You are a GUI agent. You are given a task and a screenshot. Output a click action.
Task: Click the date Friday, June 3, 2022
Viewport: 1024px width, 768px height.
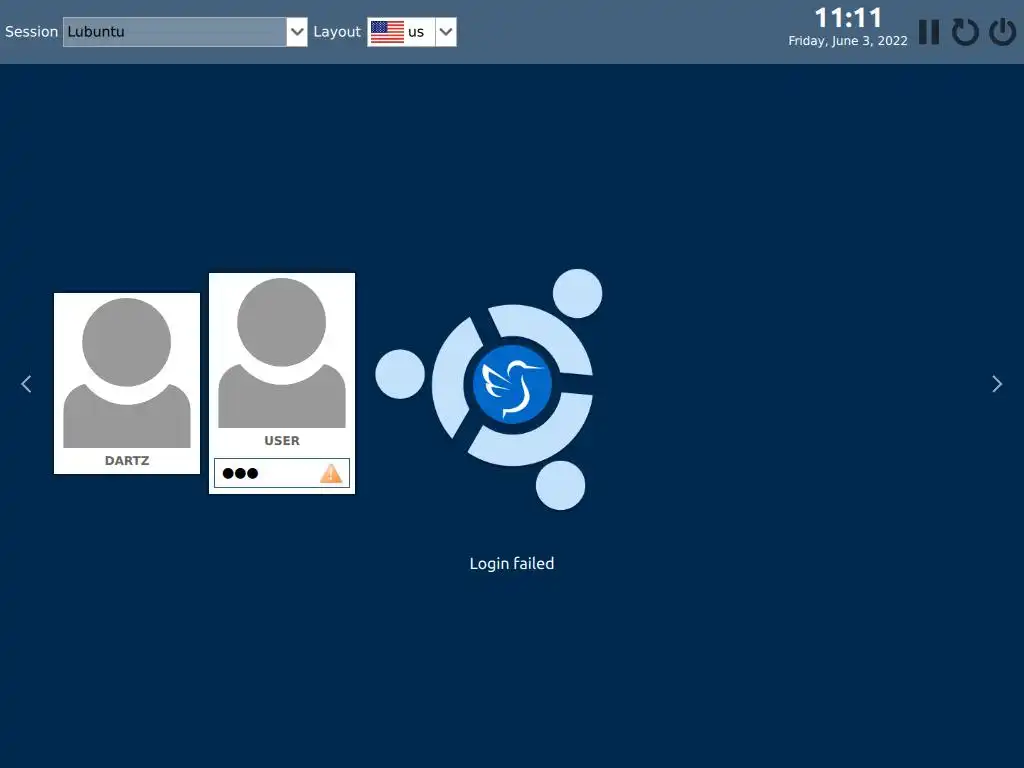coord(848,40)
